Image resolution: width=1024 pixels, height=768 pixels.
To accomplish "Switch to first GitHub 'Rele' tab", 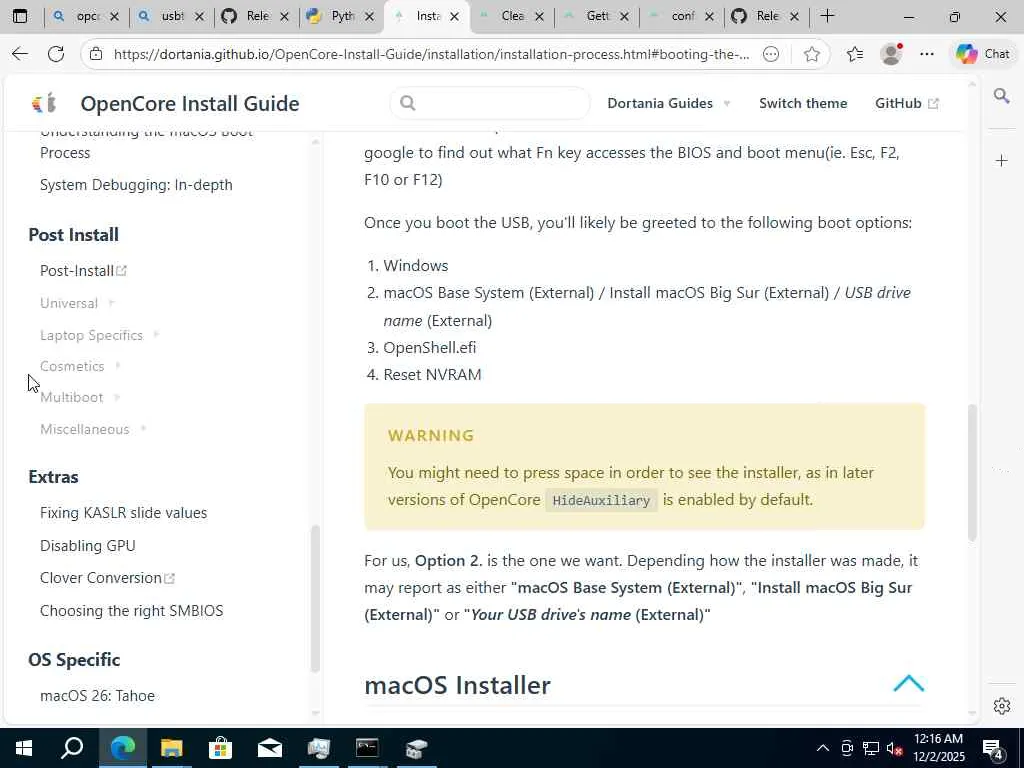I will [x=257, y=16].
